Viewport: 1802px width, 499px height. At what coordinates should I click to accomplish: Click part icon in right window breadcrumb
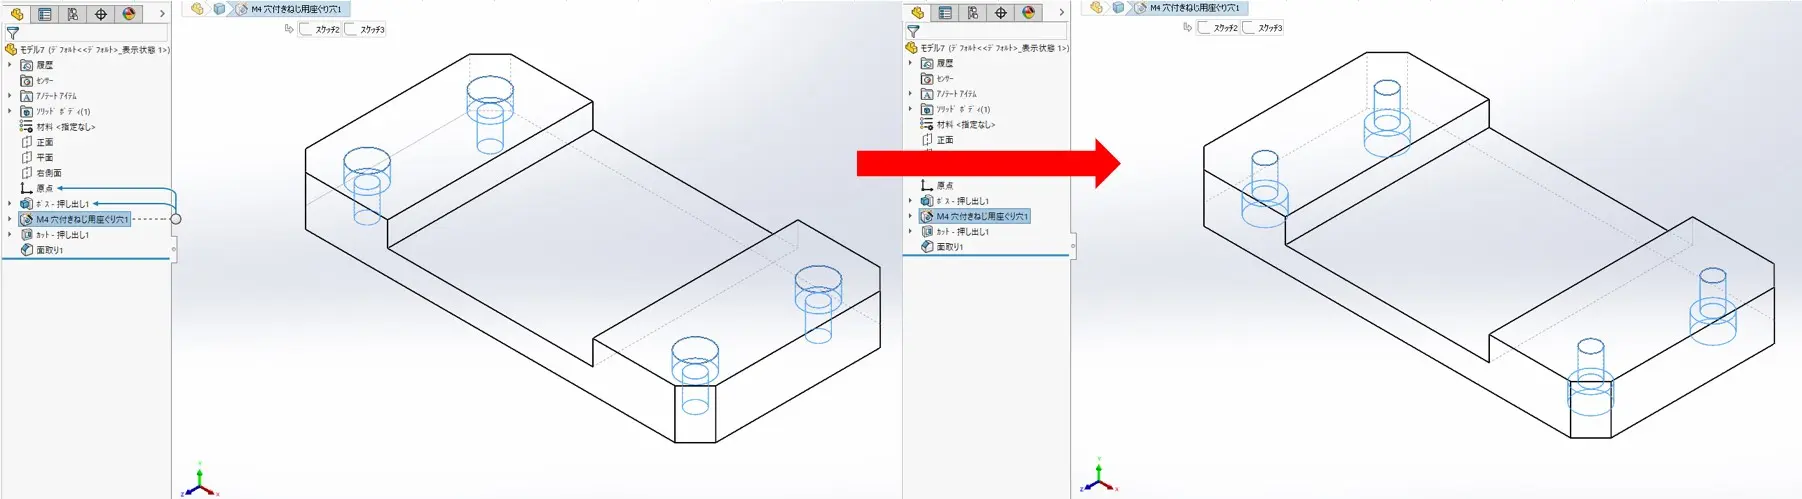click(x=1097, y=8)
